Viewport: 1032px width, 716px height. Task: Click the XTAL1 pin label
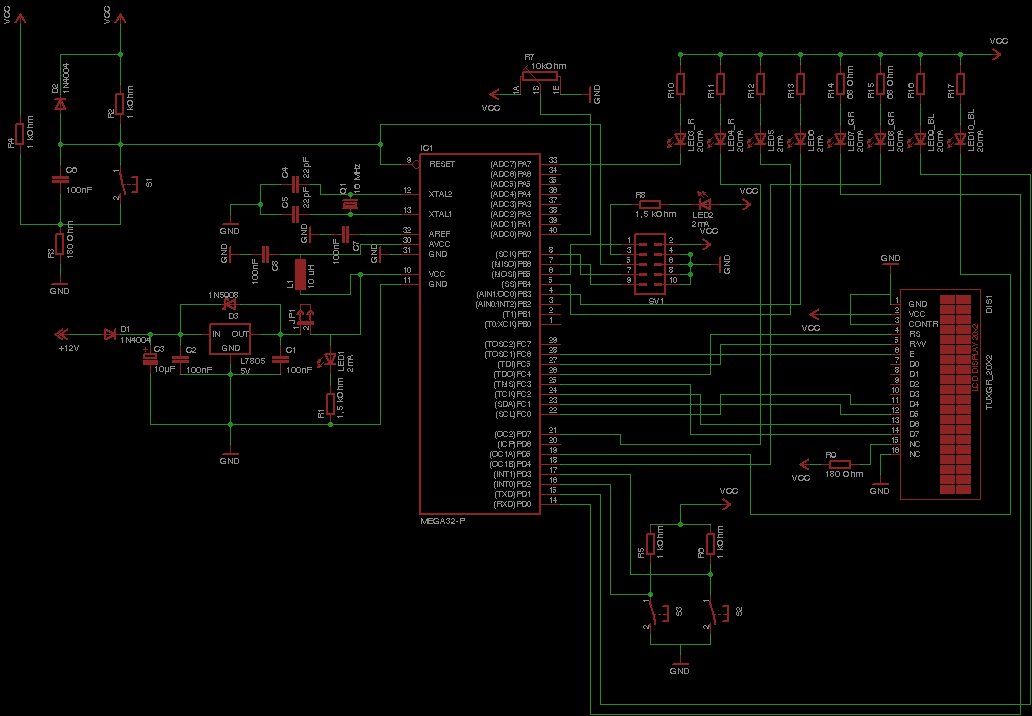tap(440, 214)
